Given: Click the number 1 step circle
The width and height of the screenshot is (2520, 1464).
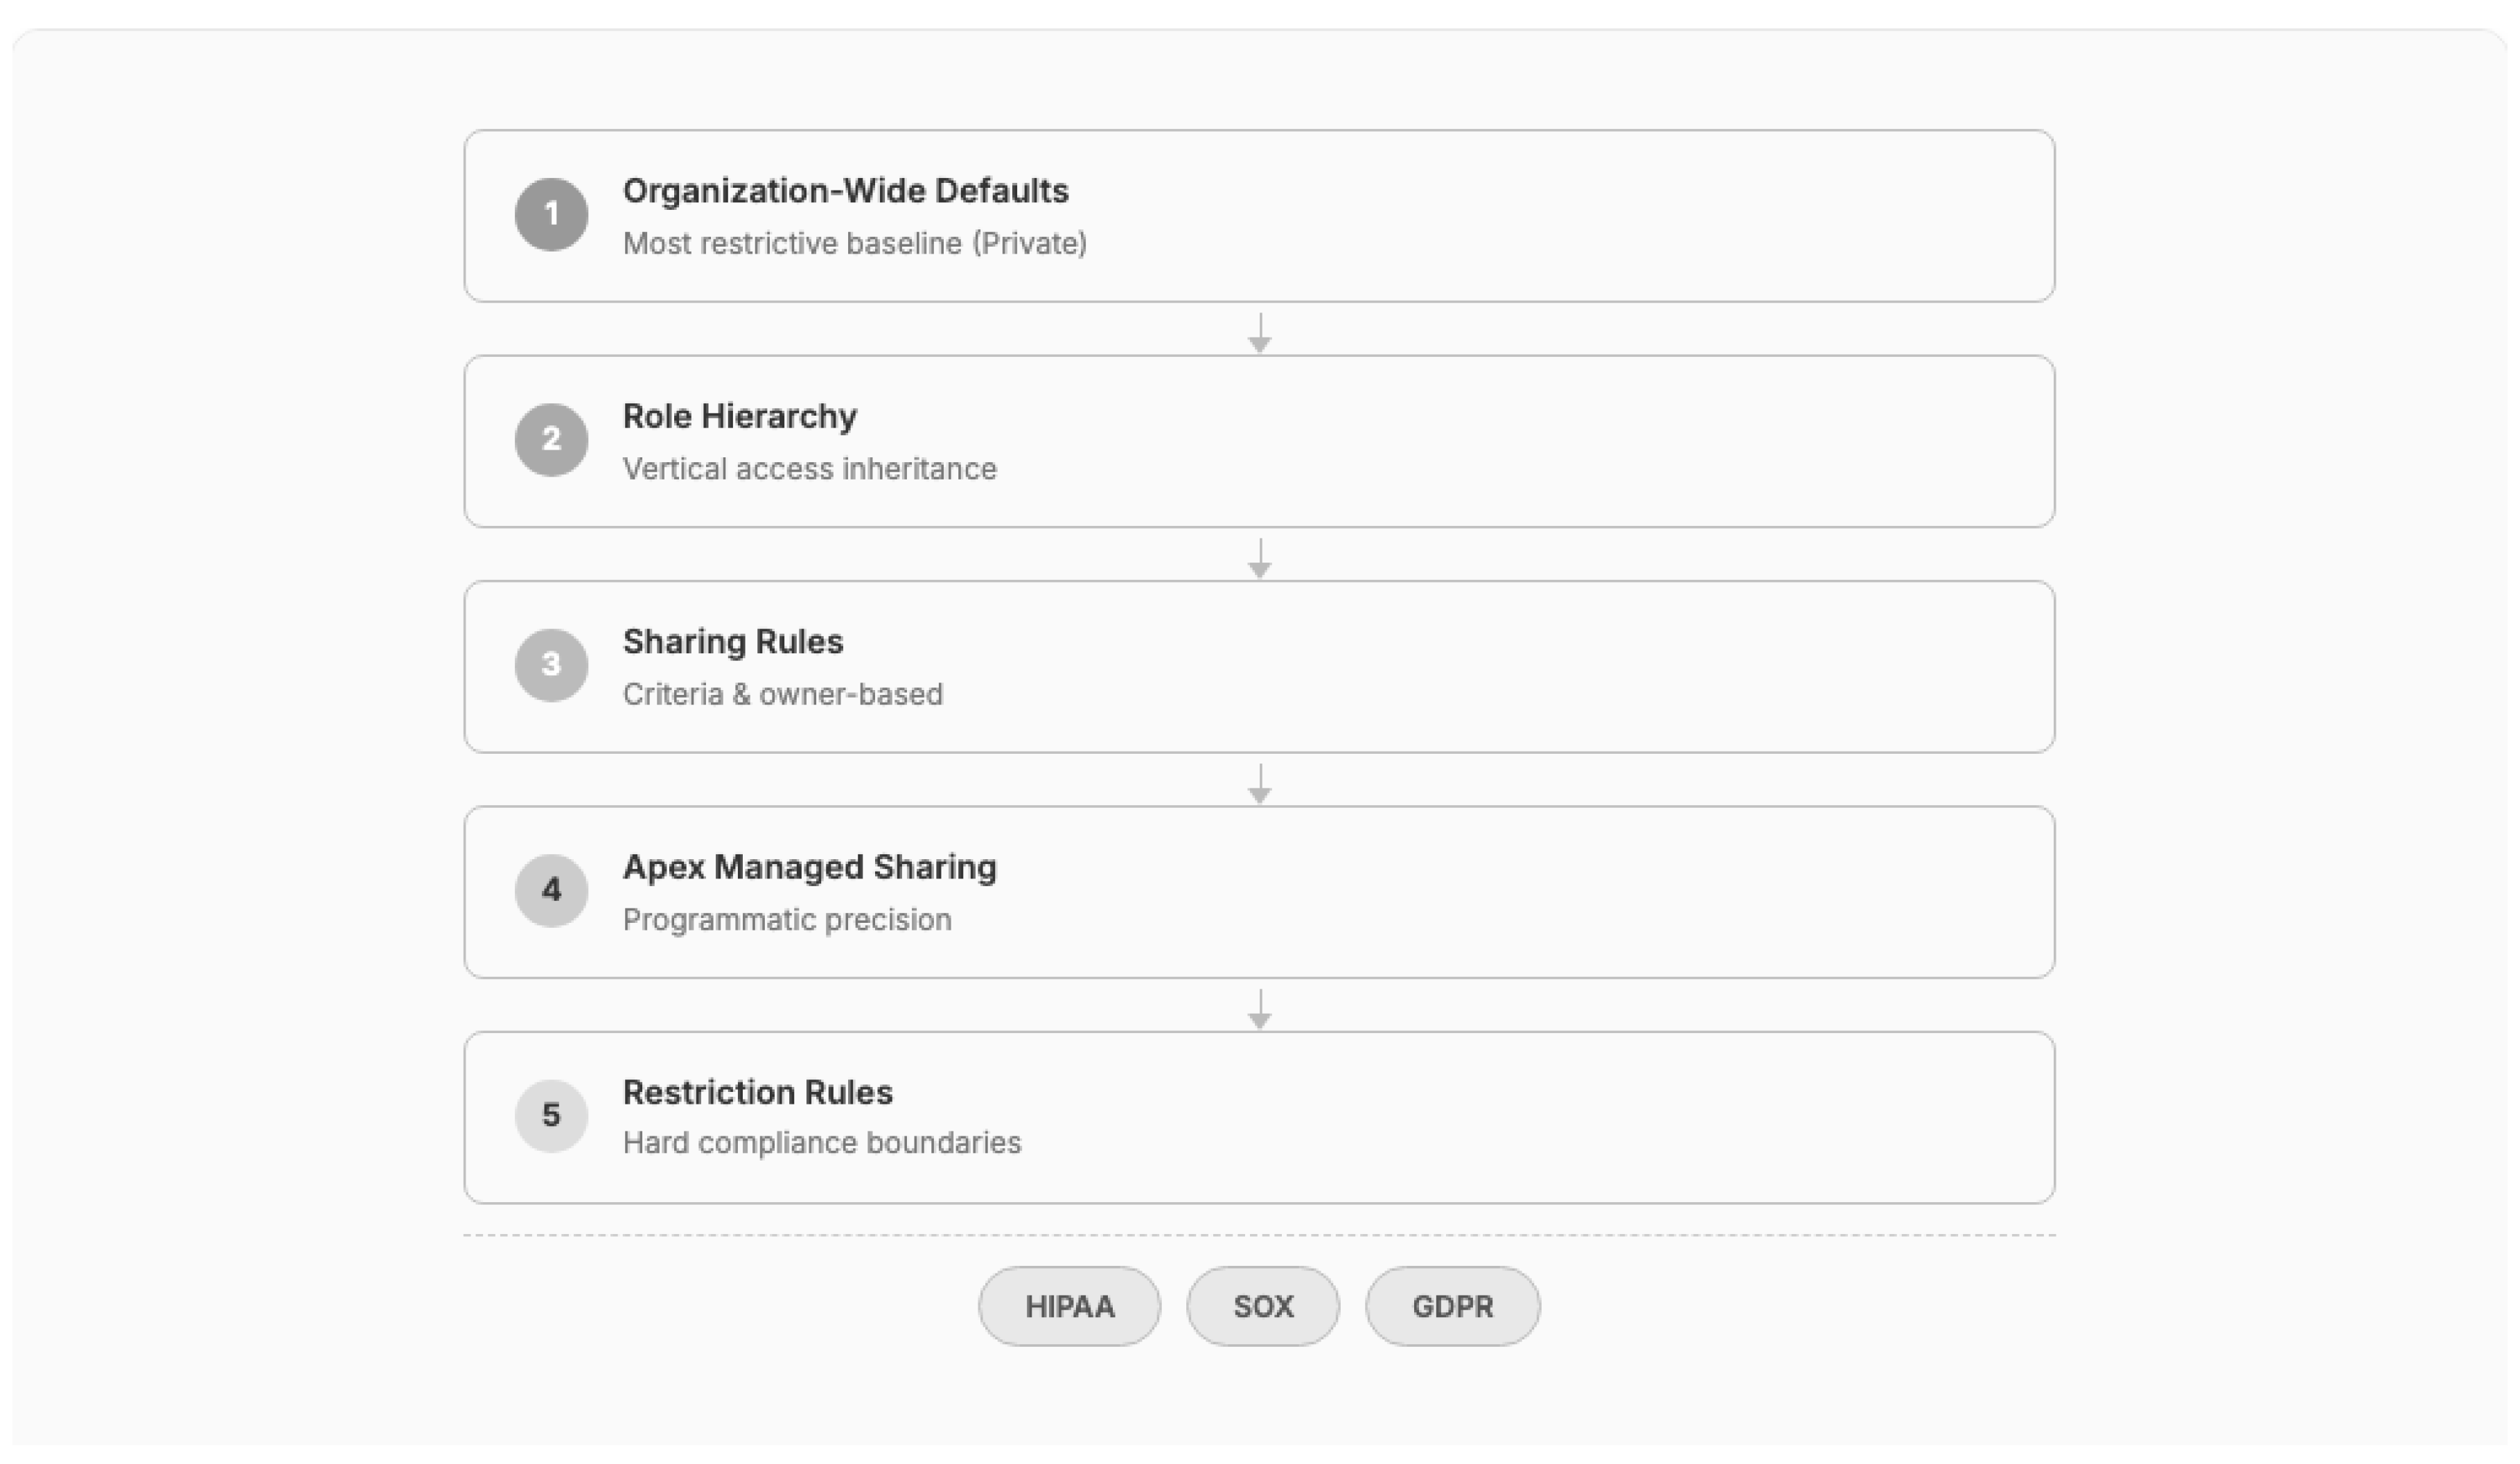Looking at the screenshot, I should pos(551,214).
